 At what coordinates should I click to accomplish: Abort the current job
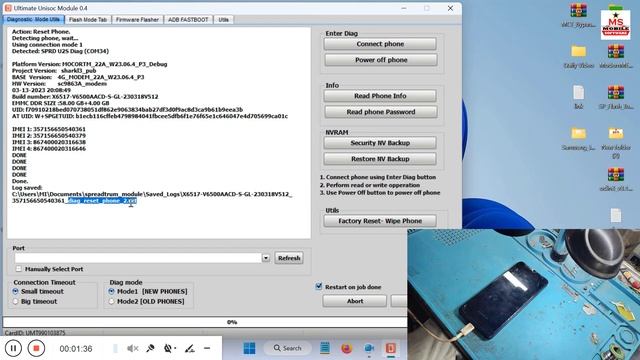pyautogui.click(x=355, y=301)
